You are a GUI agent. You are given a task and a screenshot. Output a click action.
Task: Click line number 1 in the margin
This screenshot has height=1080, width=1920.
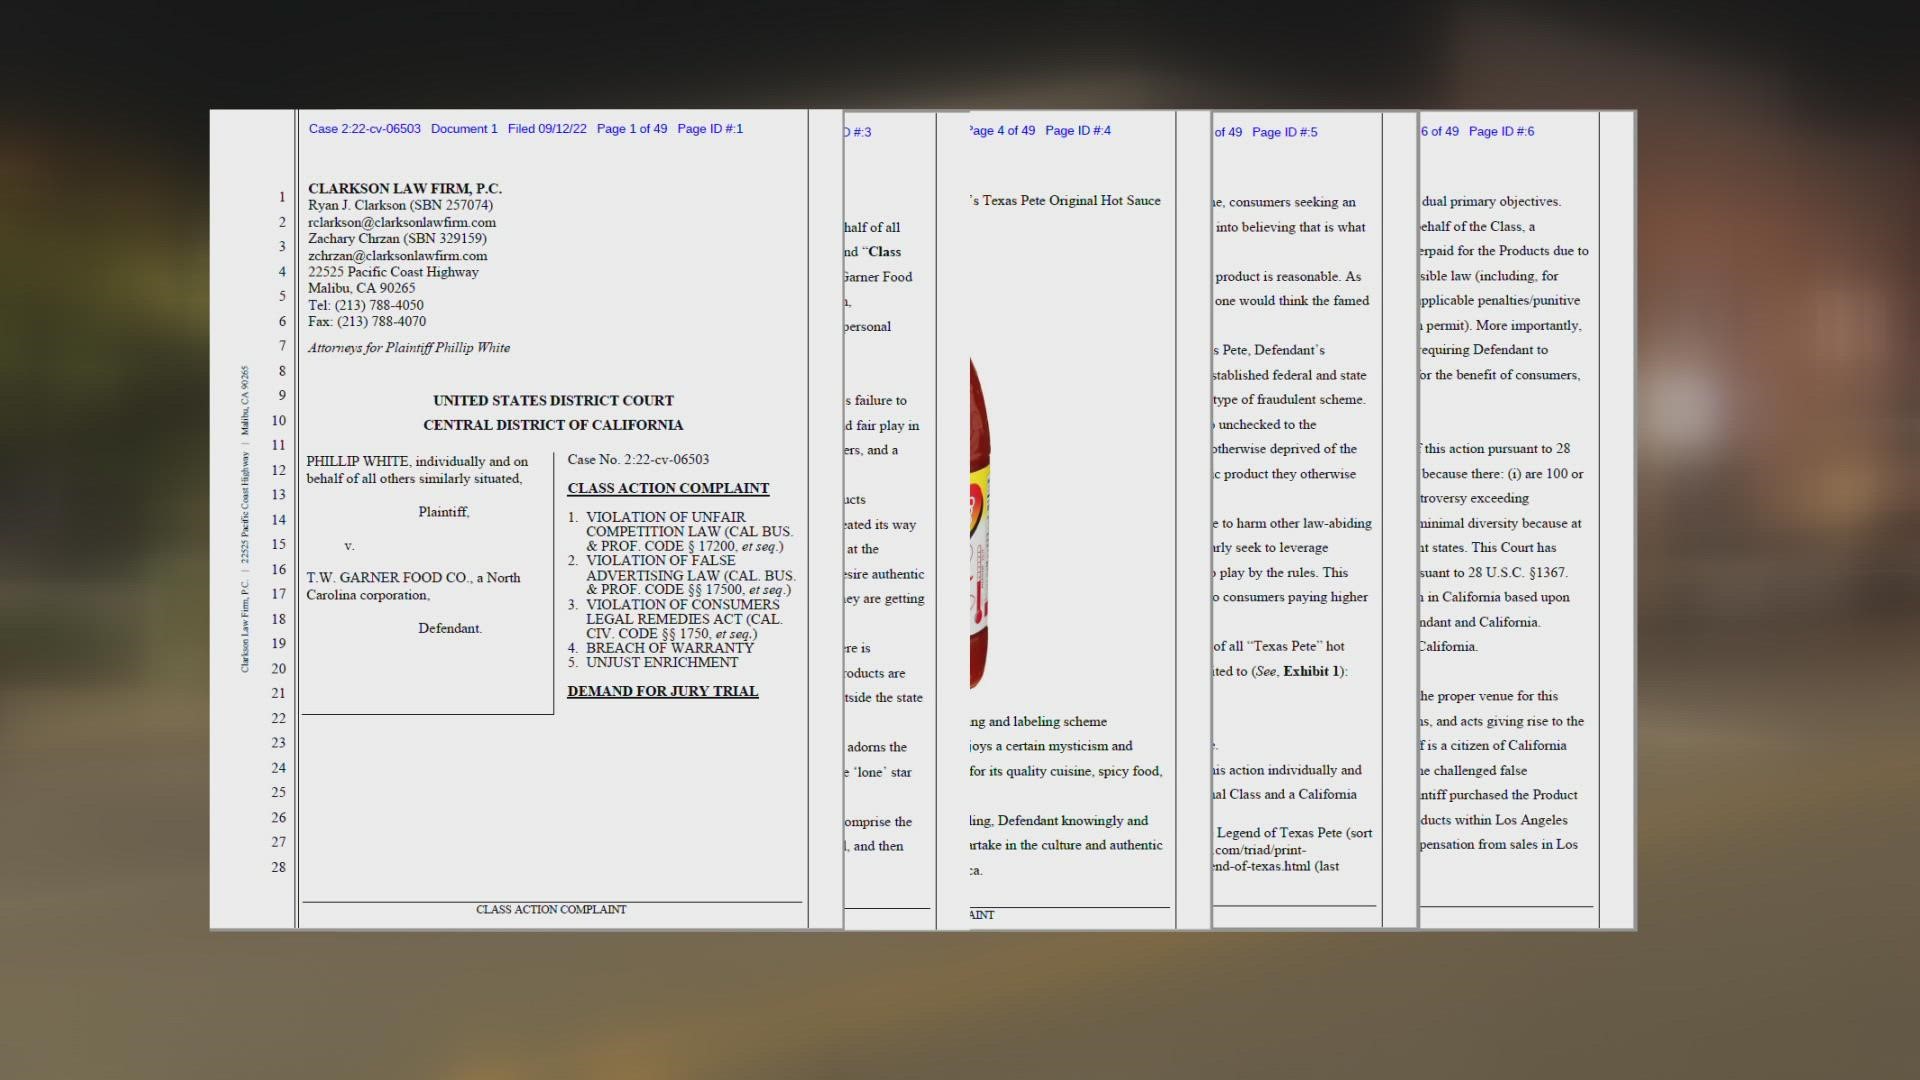pyautogui.click(x=282, y=197)
